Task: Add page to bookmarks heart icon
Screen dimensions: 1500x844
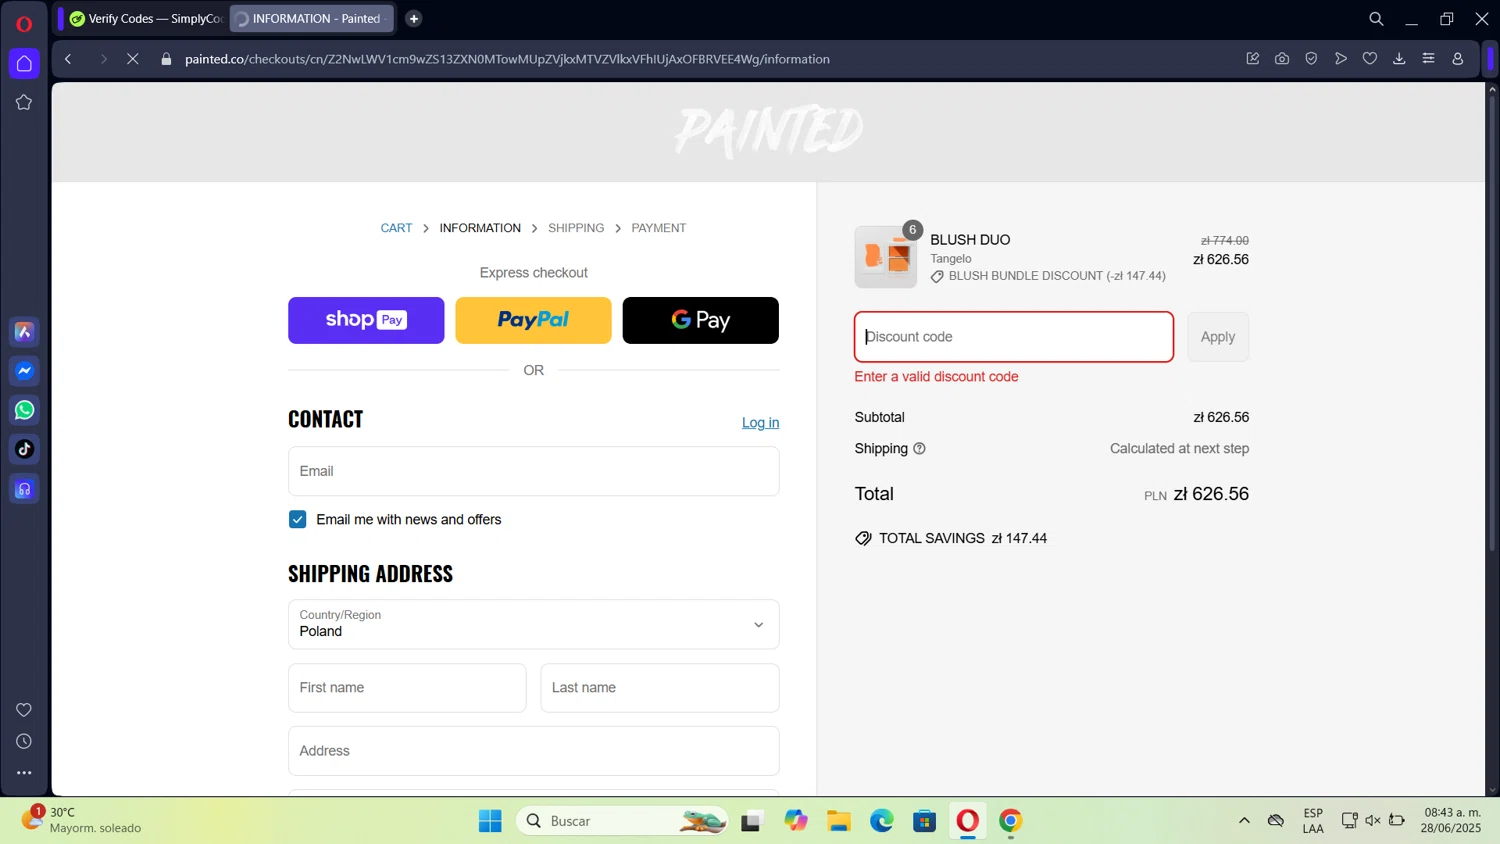Action: [x=1370, y=59]
